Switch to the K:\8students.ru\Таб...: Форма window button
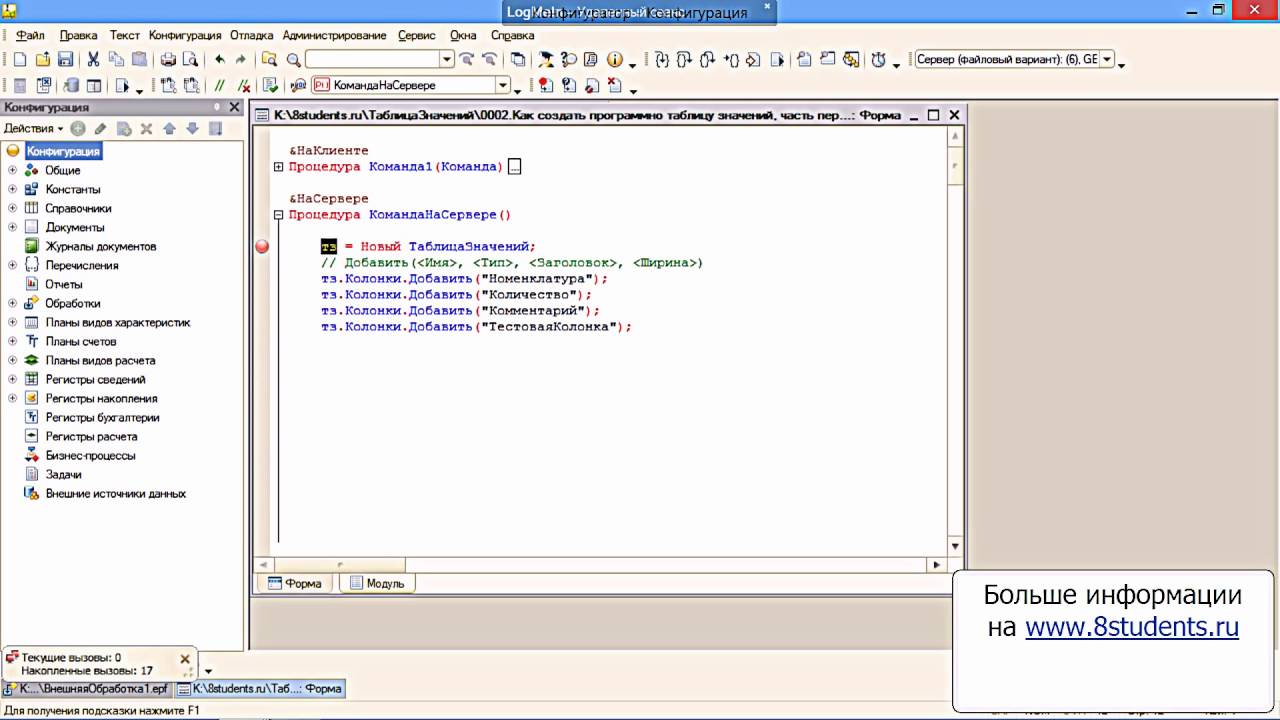This screenshot has width=1280, height=720. (260, 689)
